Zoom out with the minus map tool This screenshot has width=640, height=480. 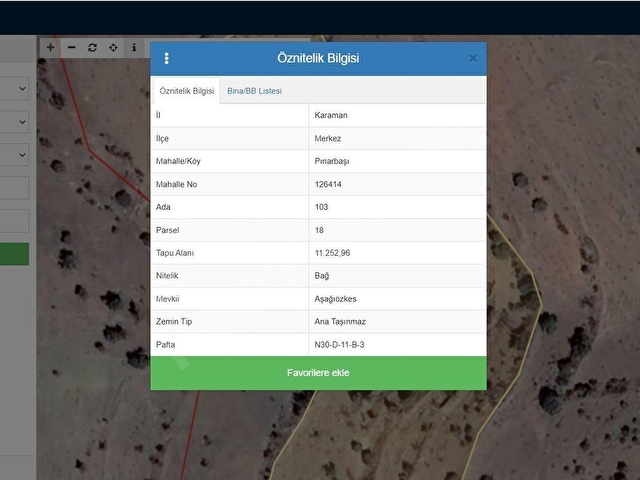tap(71, 47)
